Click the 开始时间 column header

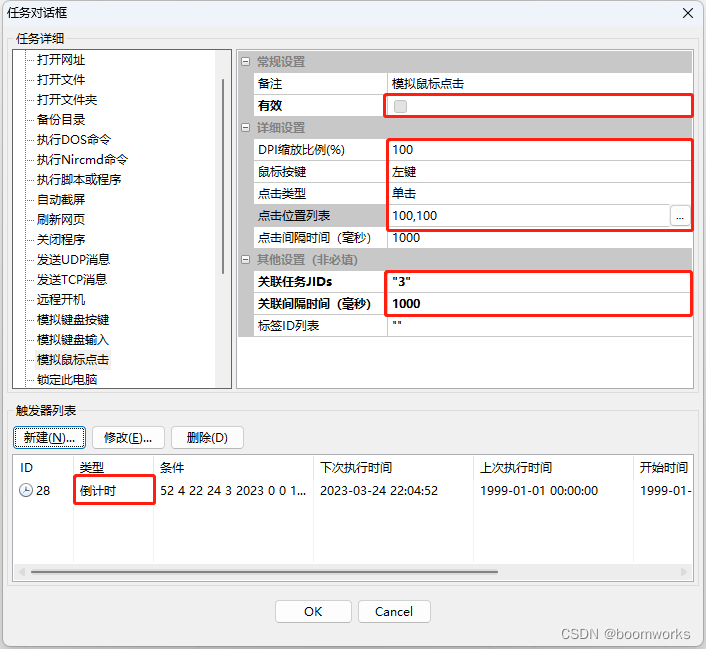663,467
